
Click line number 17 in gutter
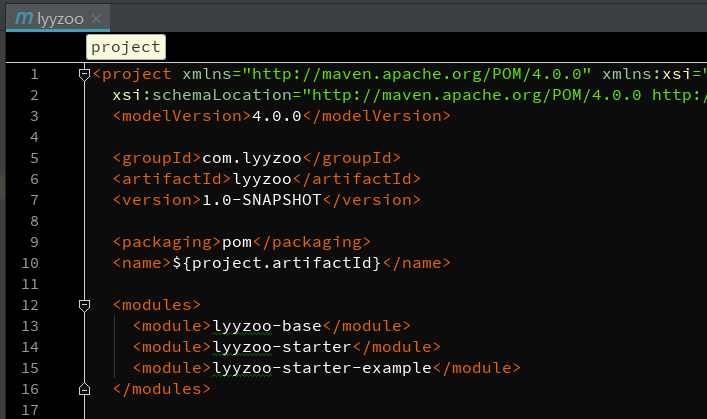coord(30,410)
